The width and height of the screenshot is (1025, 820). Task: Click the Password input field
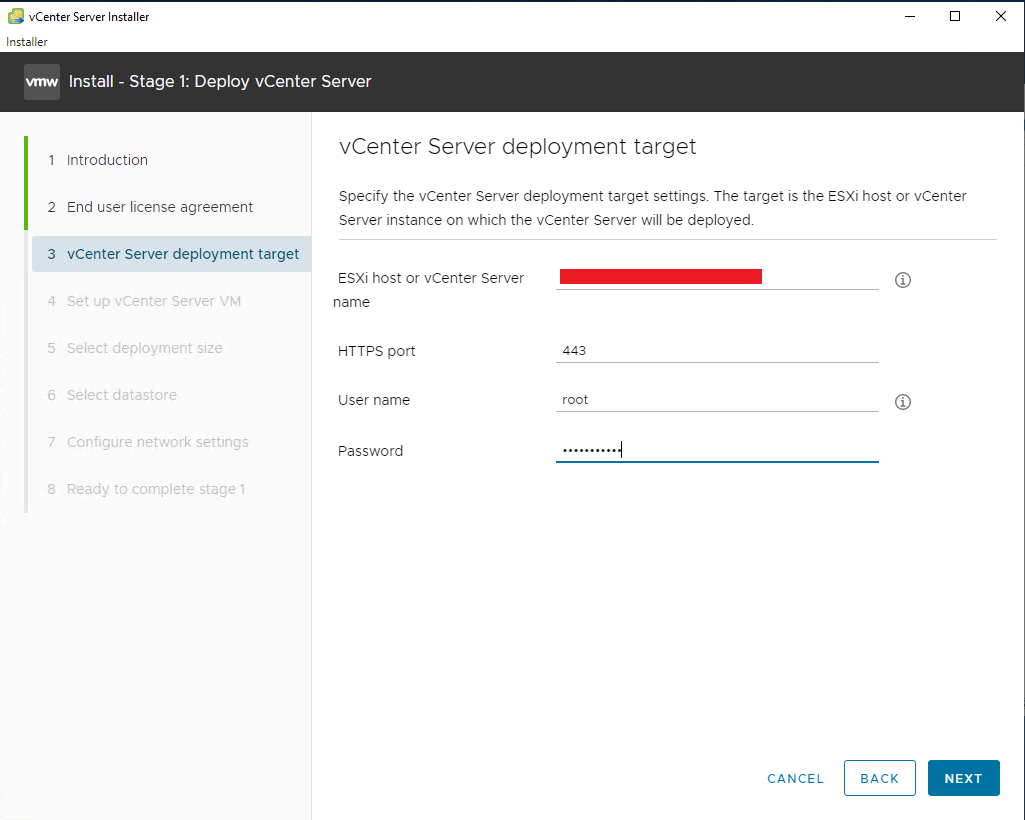[x=717, y=450]
